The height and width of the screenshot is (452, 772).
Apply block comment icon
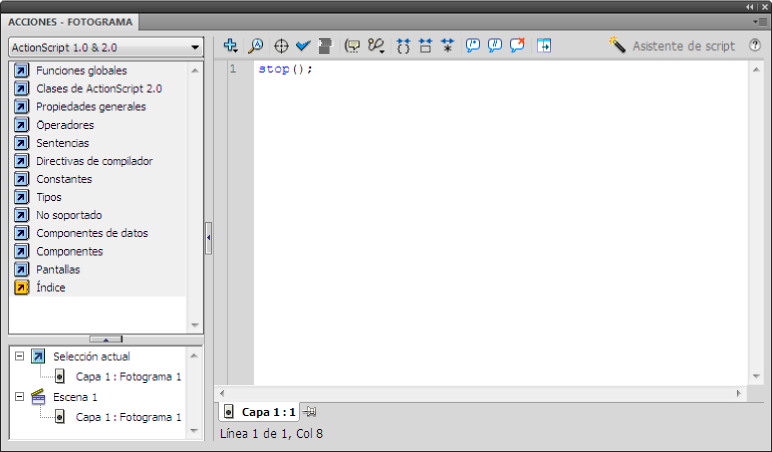[473, 46]
